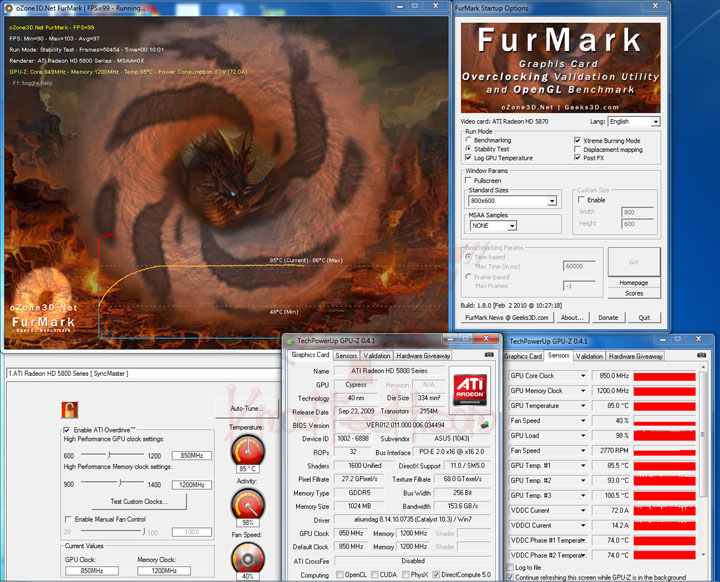Click the Homepage button
The image size is (720, 582).
(x=634, y=283)
